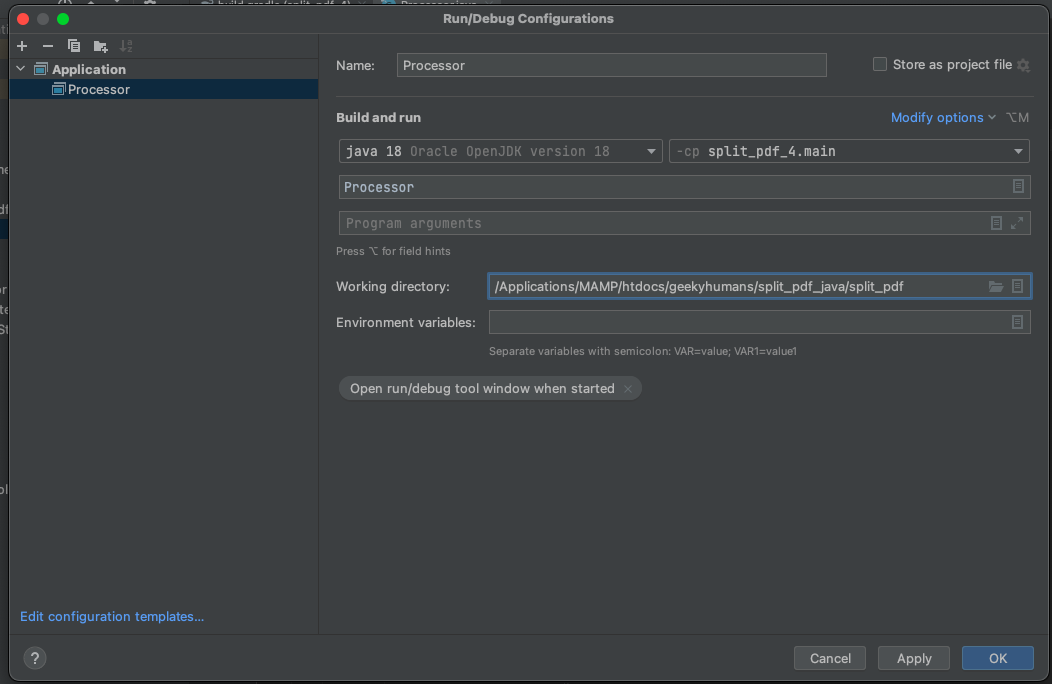Image resolution: width=1052 pixels, height=684 pixels.
Task: Open Edit configuration templates
Action: (112, 616)
